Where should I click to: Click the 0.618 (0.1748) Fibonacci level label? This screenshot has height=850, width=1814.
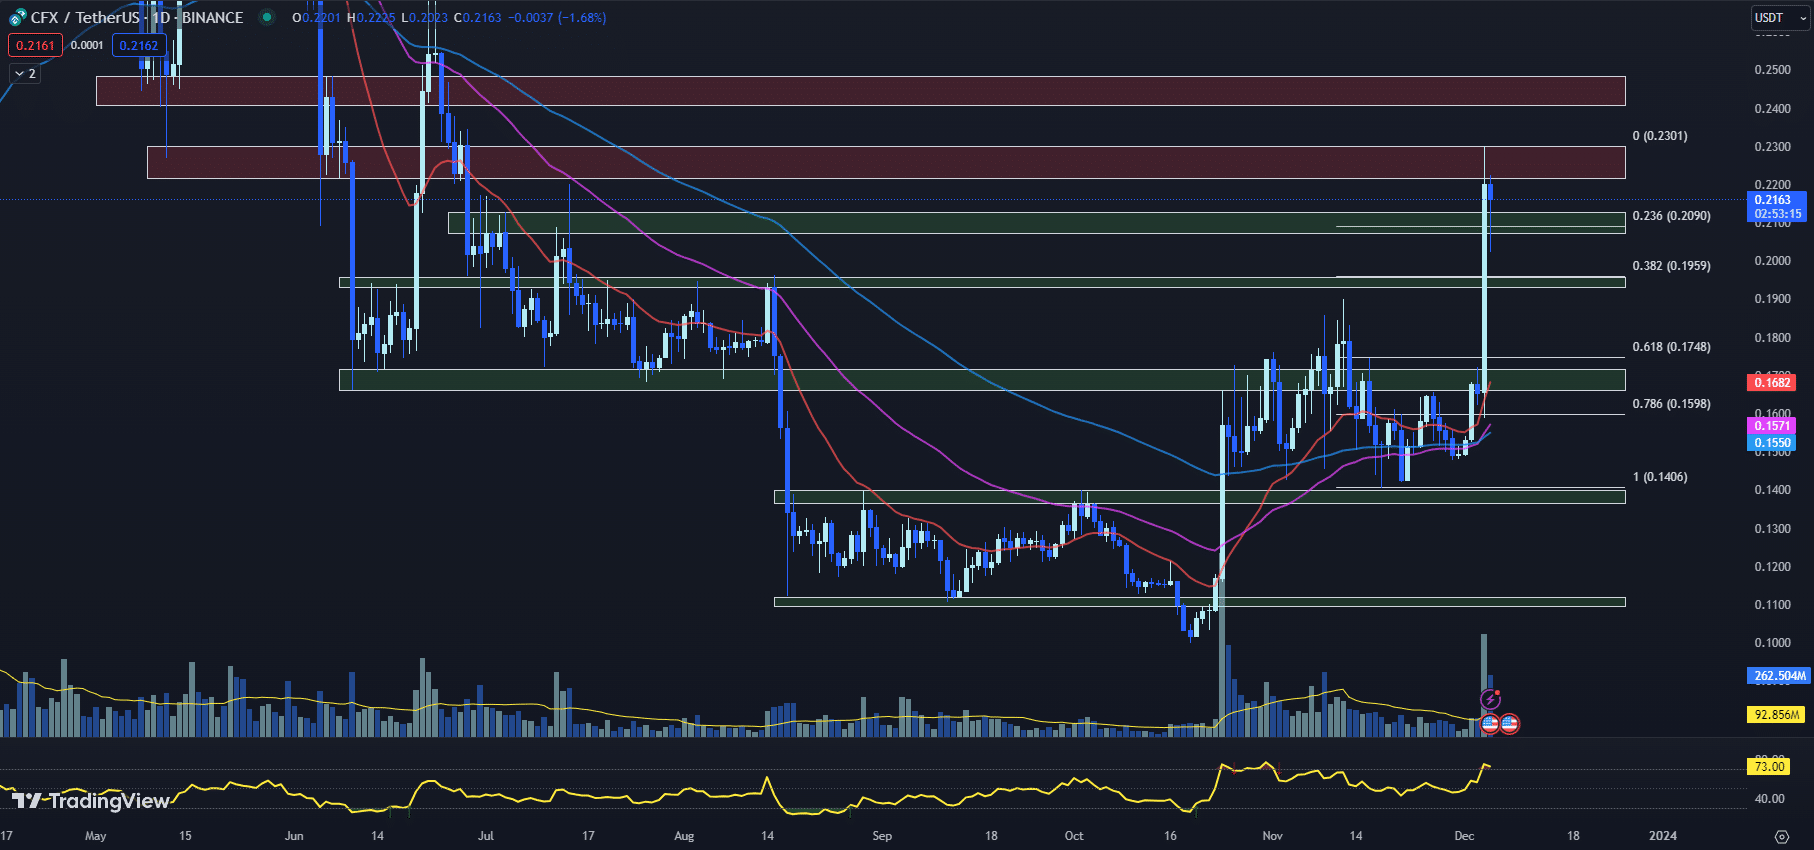pos(1671,347)
